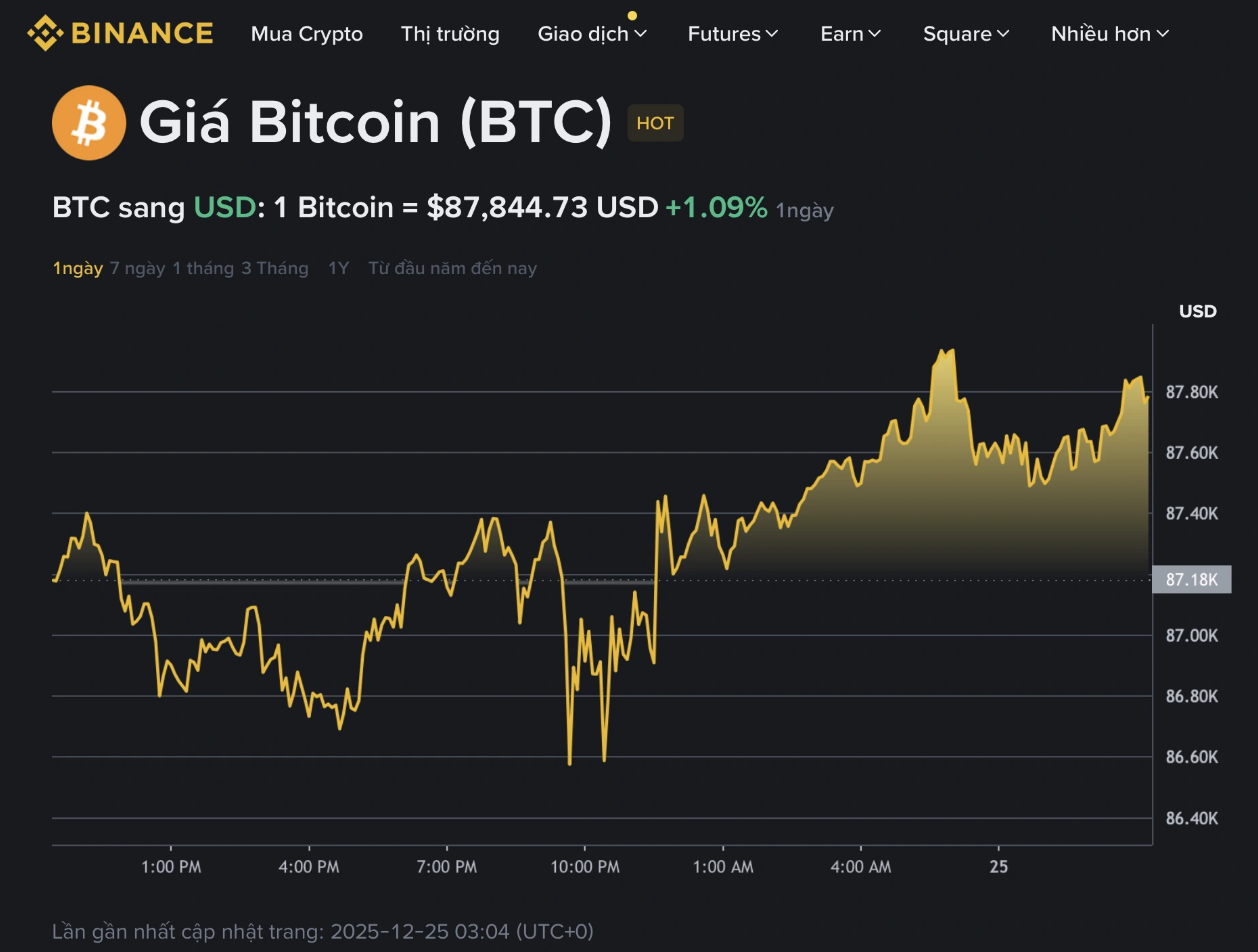1258x952 pixels.
Task: Open the Square dropdown menu
Action: (x=966, y=34)
